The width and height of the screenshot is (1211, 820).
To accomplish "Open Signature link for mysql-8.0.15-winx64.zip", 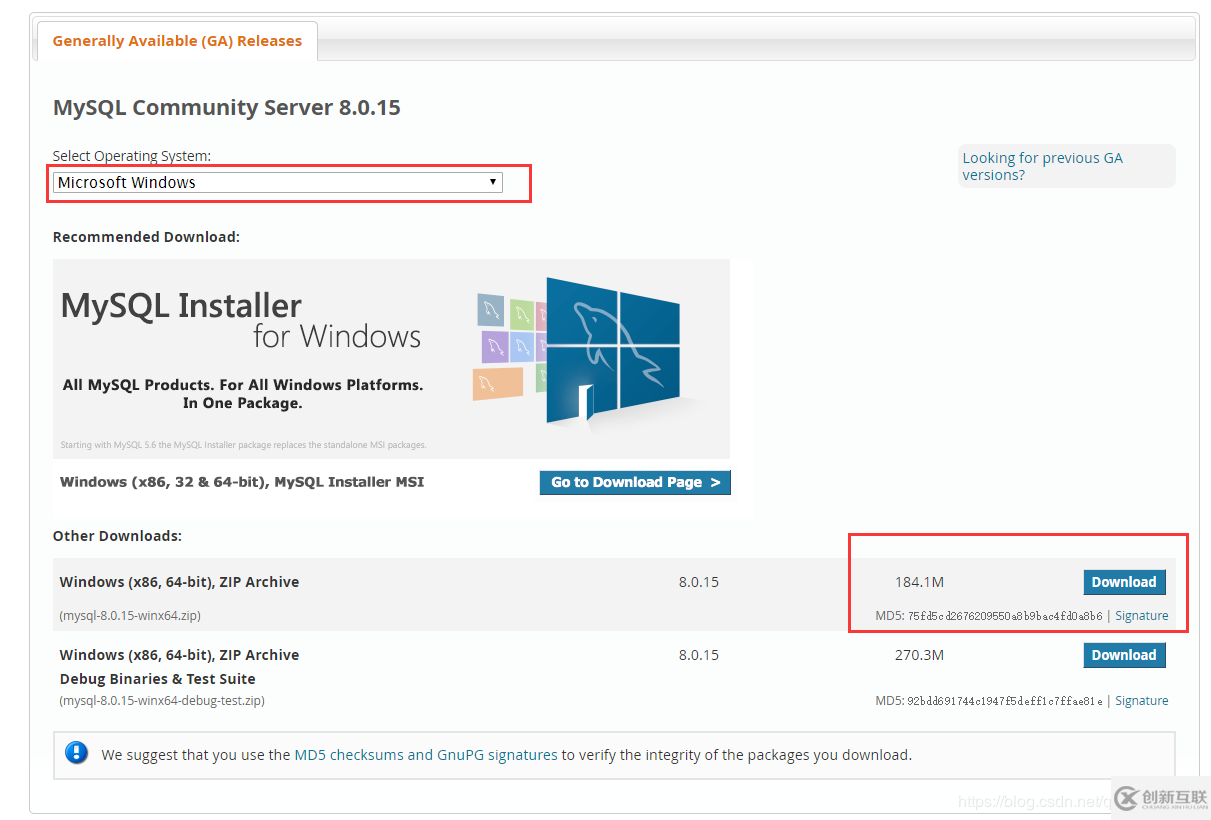I will (x=1141, y=616).
